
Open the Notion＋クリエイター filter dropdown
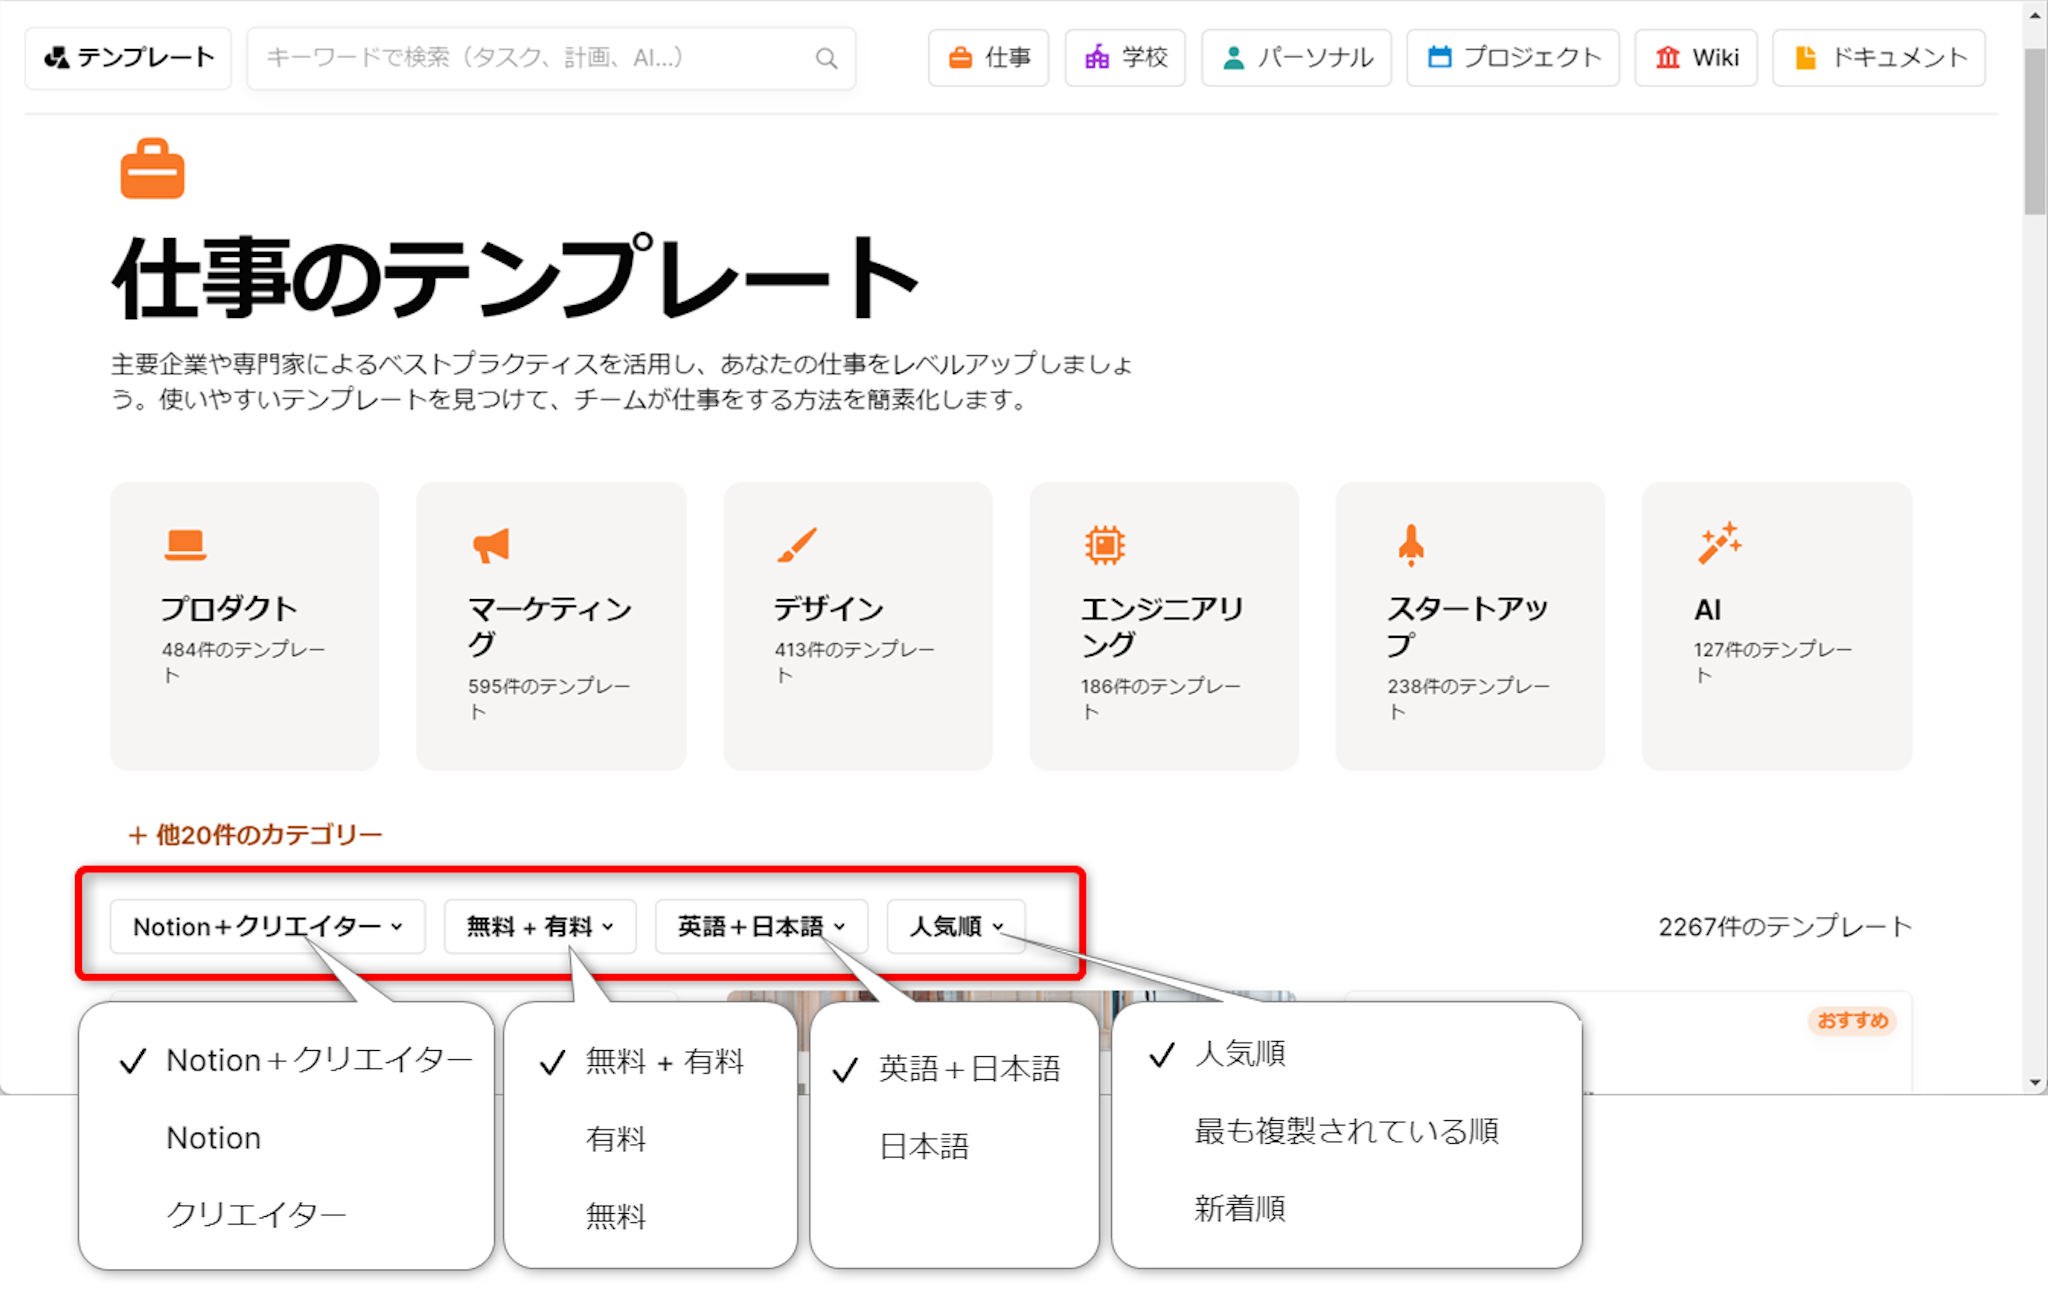(267, 927)
